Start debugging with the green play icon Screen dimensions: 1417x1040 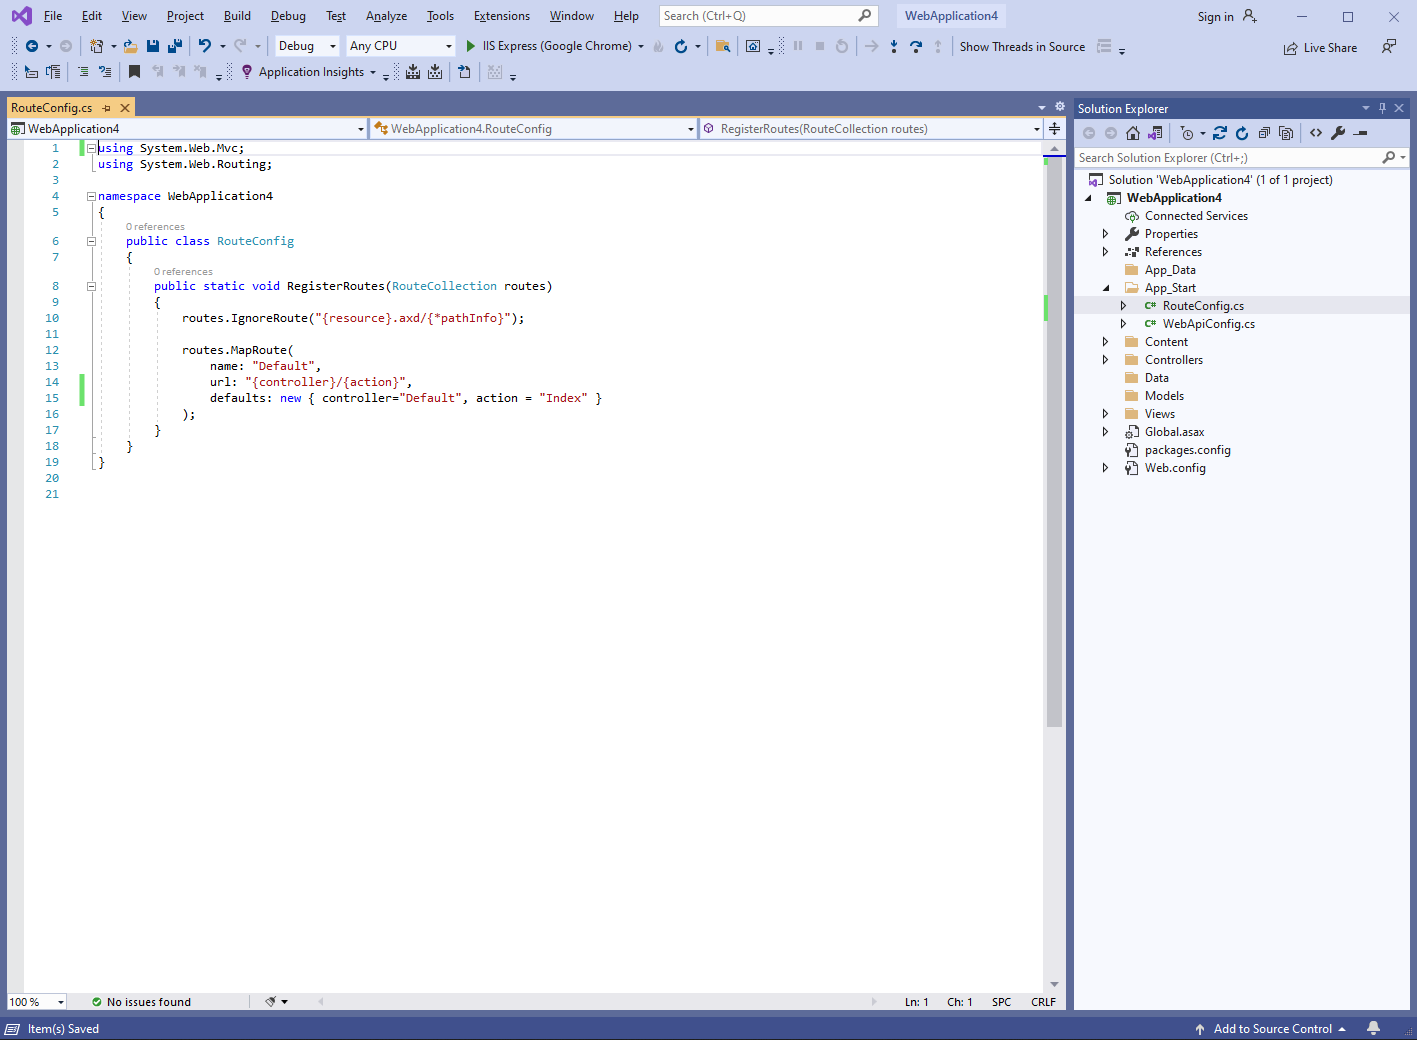(x=471, y=46)
